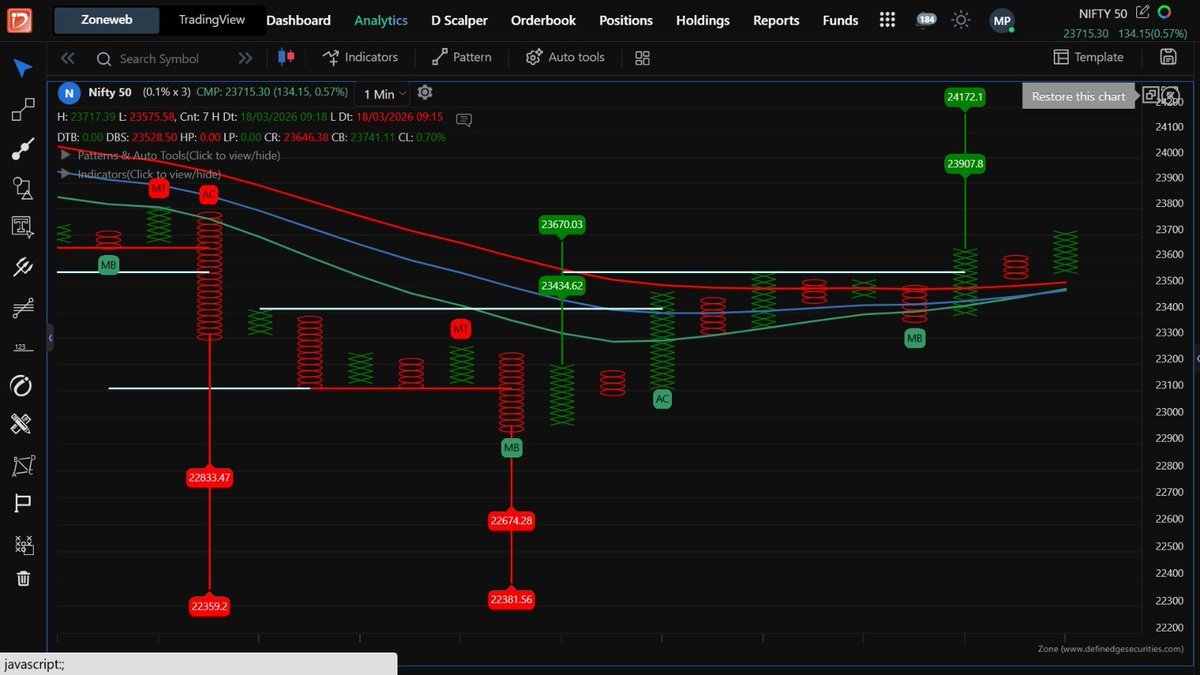Screen dimensions: 1200x675
Task: Select the trend line drawing tool
Action: pyautogui.click(x=22, y=149)
